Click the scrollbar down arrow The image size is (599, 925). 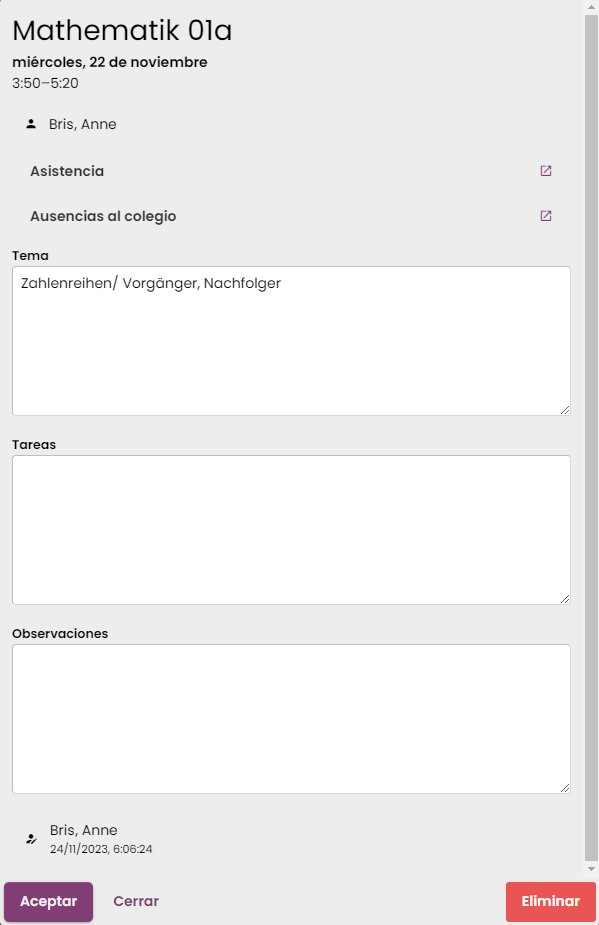click(x=591, y=869)
